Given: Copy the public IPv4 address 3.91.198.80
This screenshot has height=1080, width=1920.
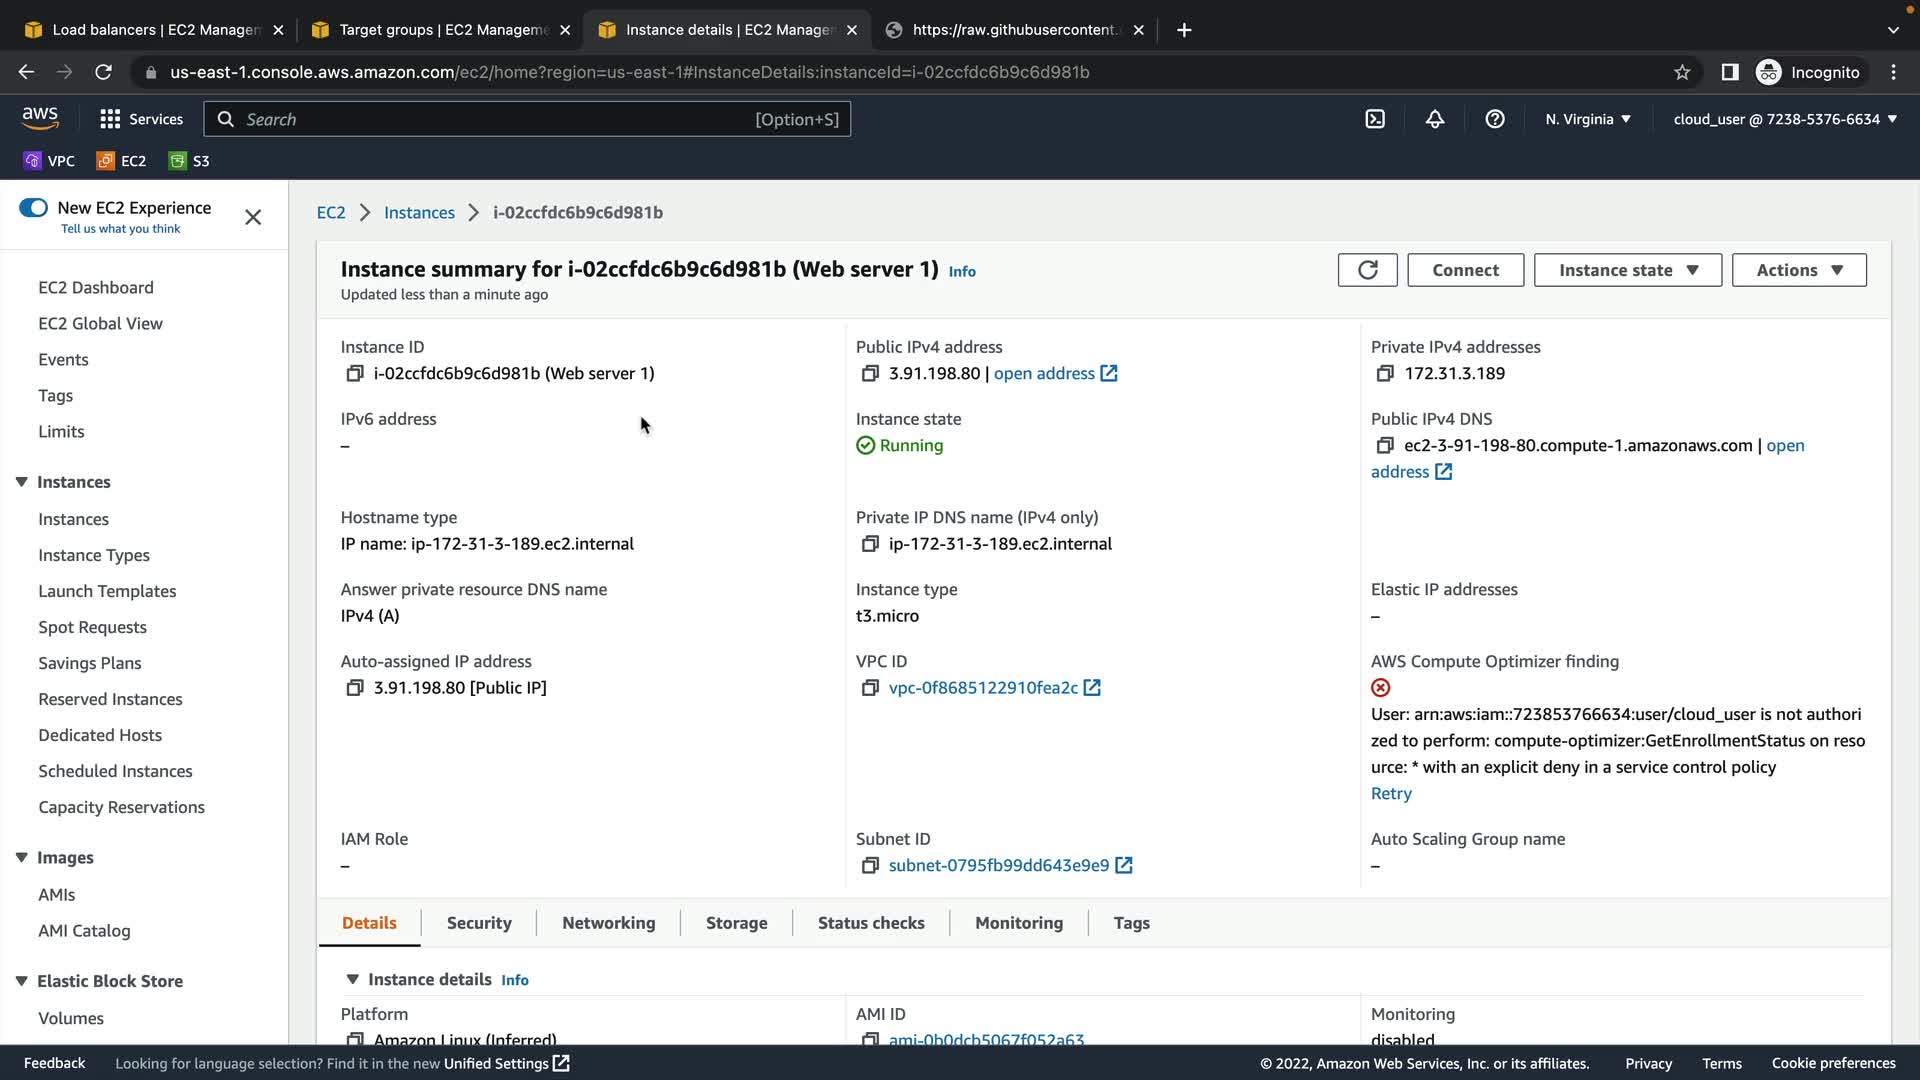Looking at the screenshot, I should pos(869,374).
